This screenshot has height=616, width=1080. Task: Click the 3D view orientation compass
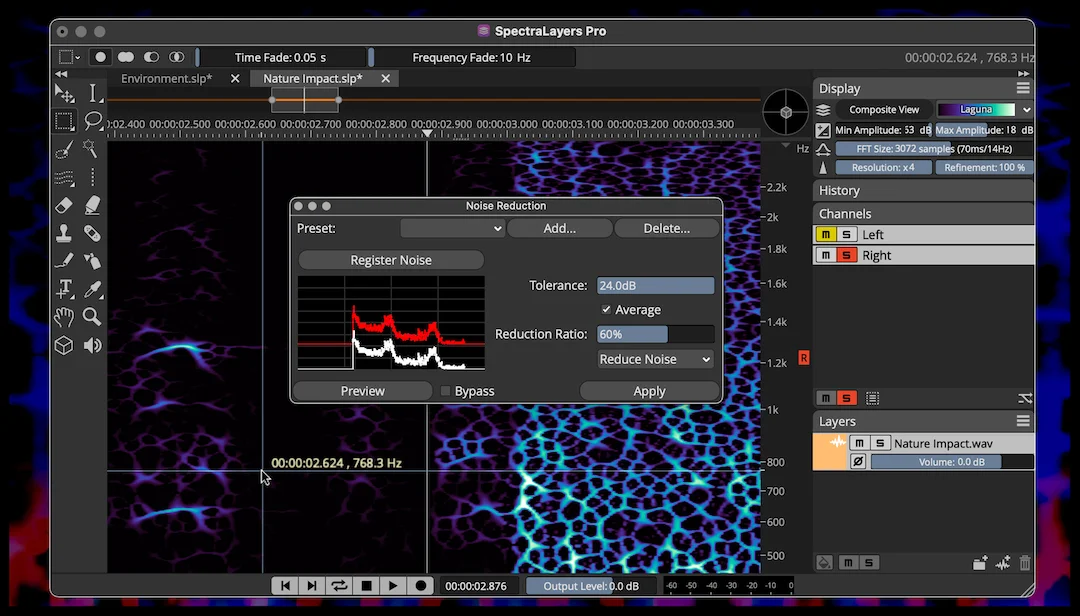[x=786, y=112]
